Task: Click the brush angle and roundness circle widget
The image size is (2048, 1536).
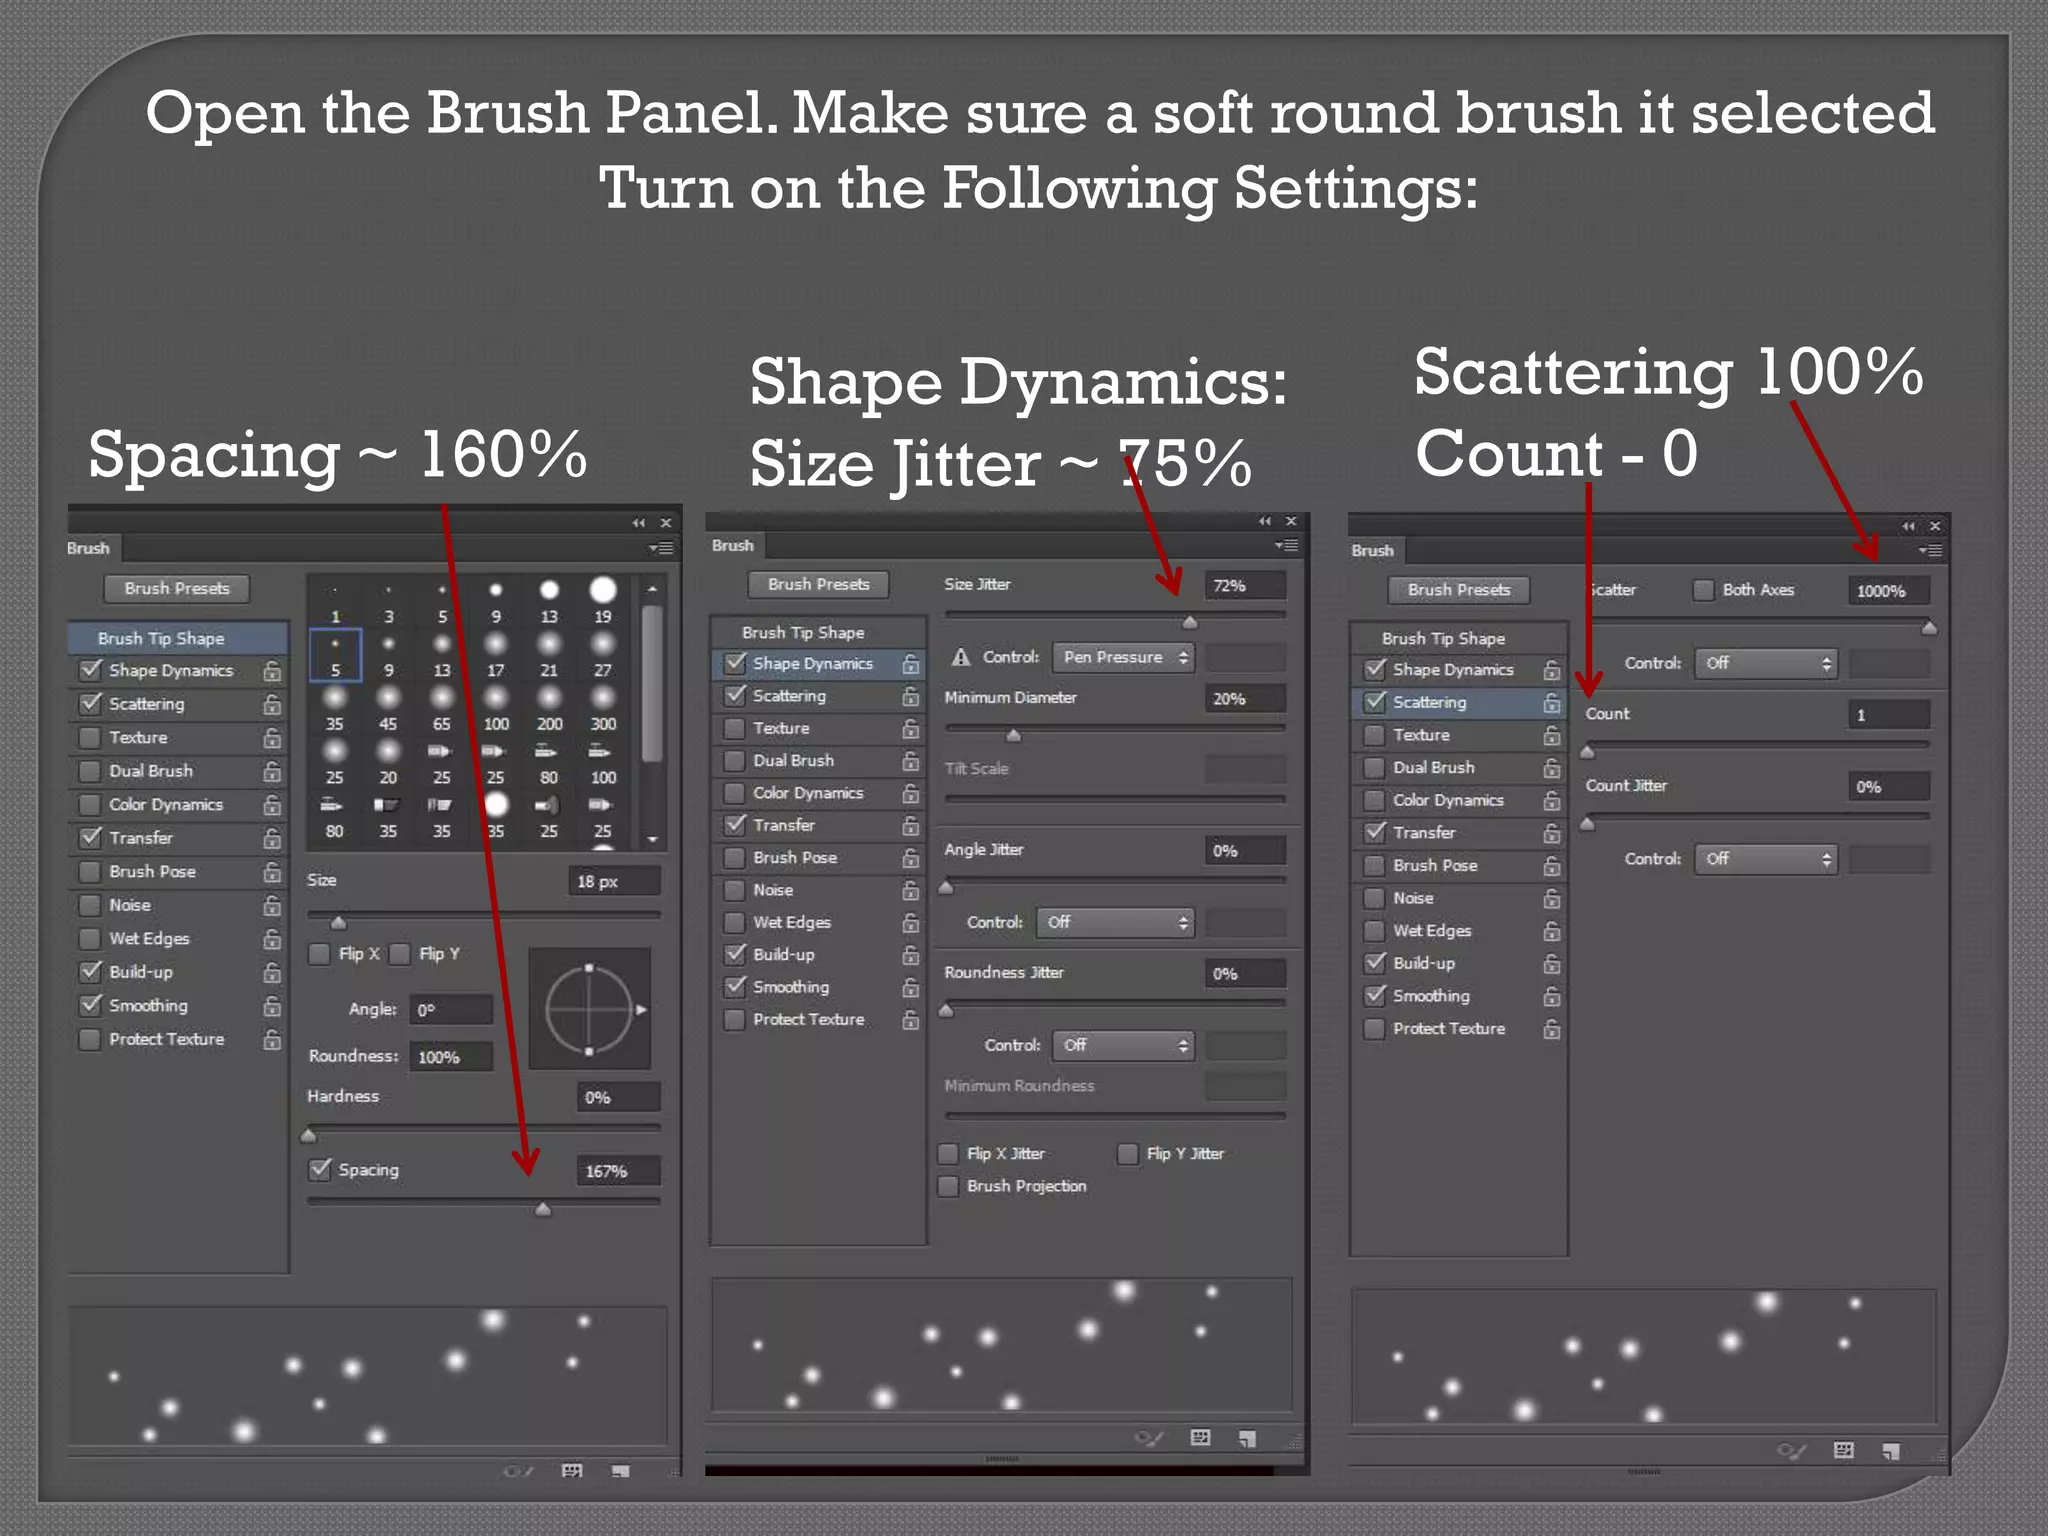Action: (590, 1009)
